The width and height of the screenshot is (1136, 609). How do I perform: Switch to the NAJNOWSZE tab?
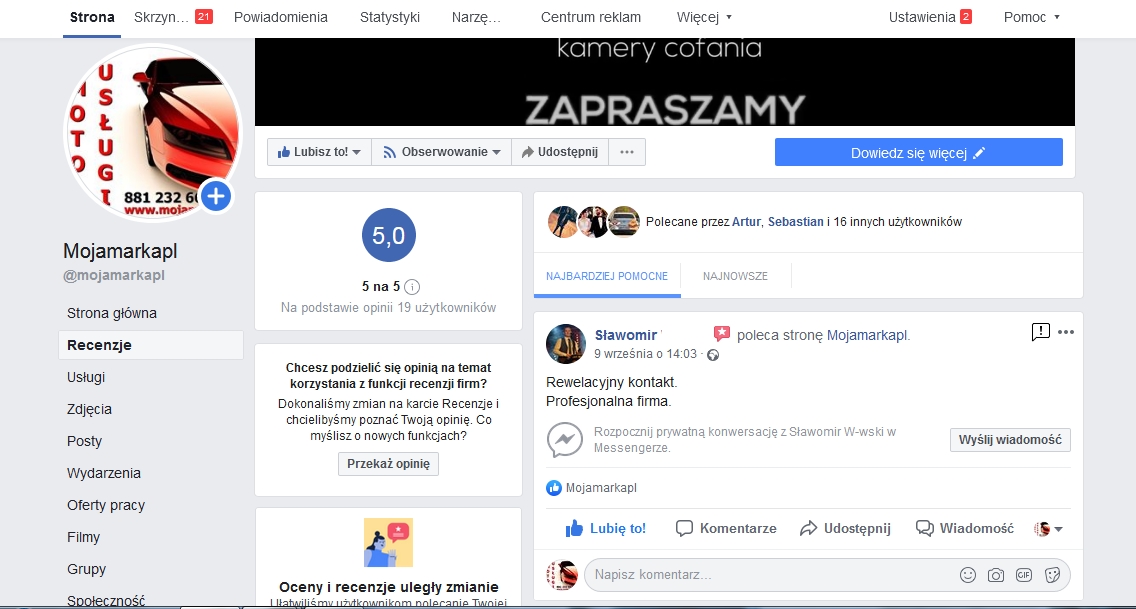click(x=735, y=276)
